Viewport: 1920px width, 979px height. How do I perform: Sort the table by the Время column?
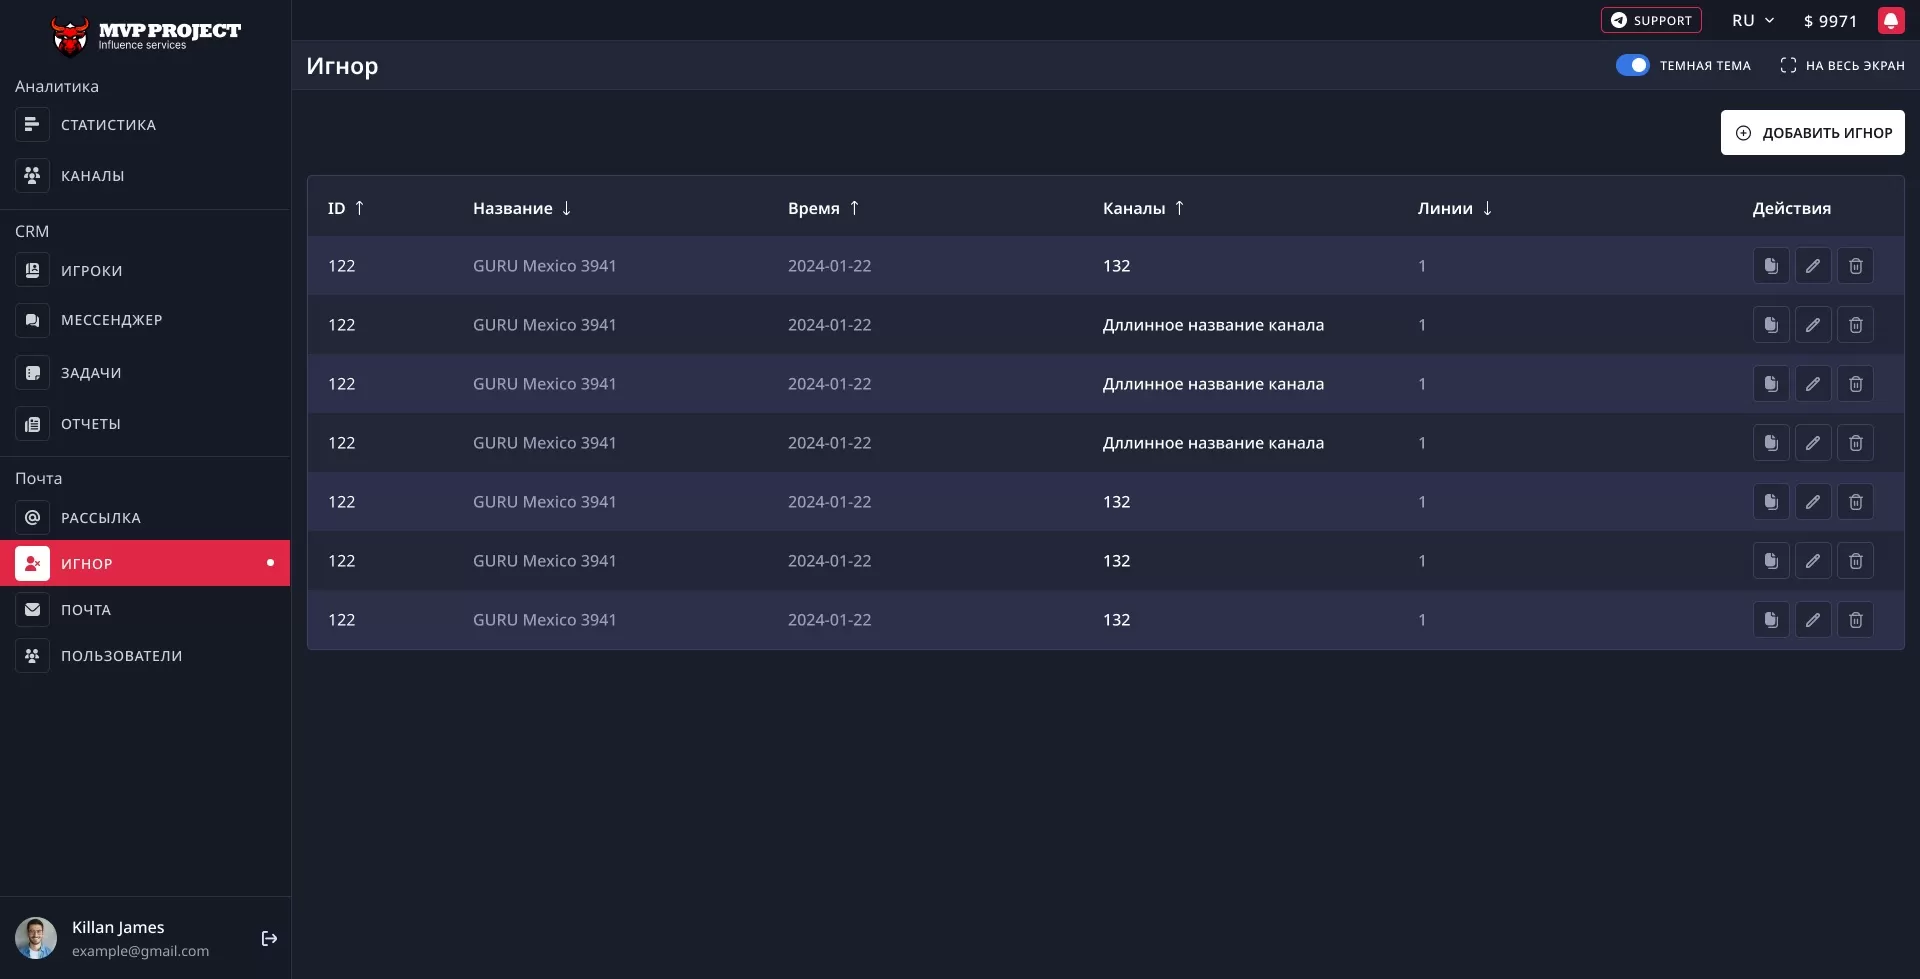[823, 208]
